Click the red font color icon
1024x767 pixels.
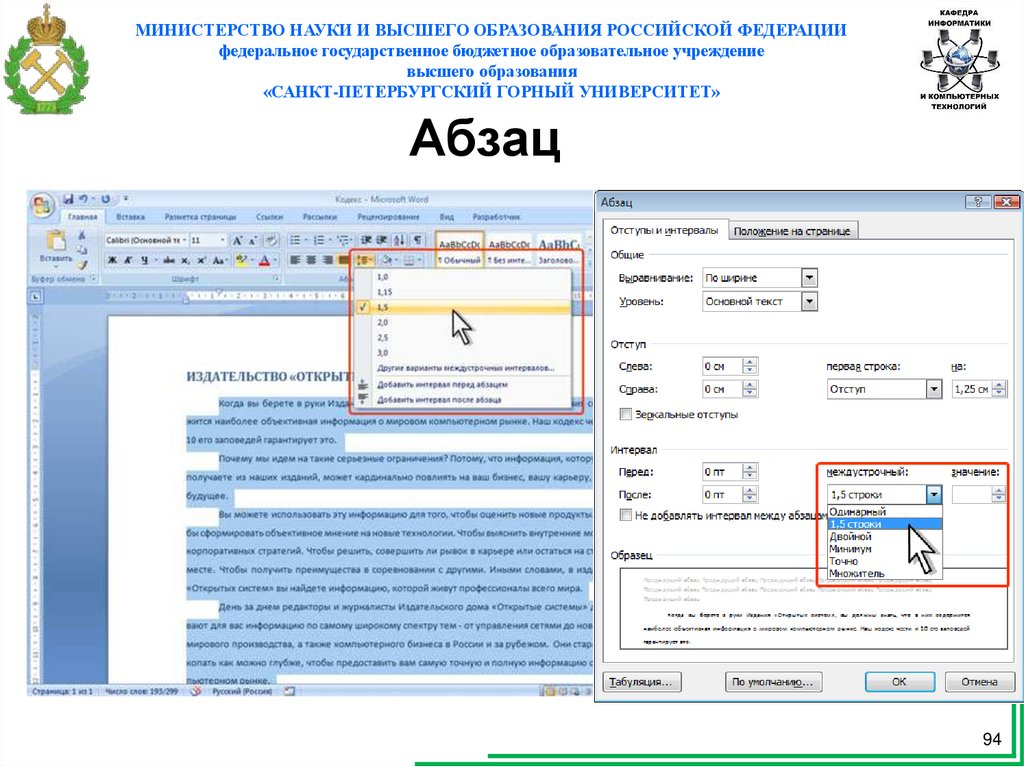pyautogui.click(x=265, y=261)
